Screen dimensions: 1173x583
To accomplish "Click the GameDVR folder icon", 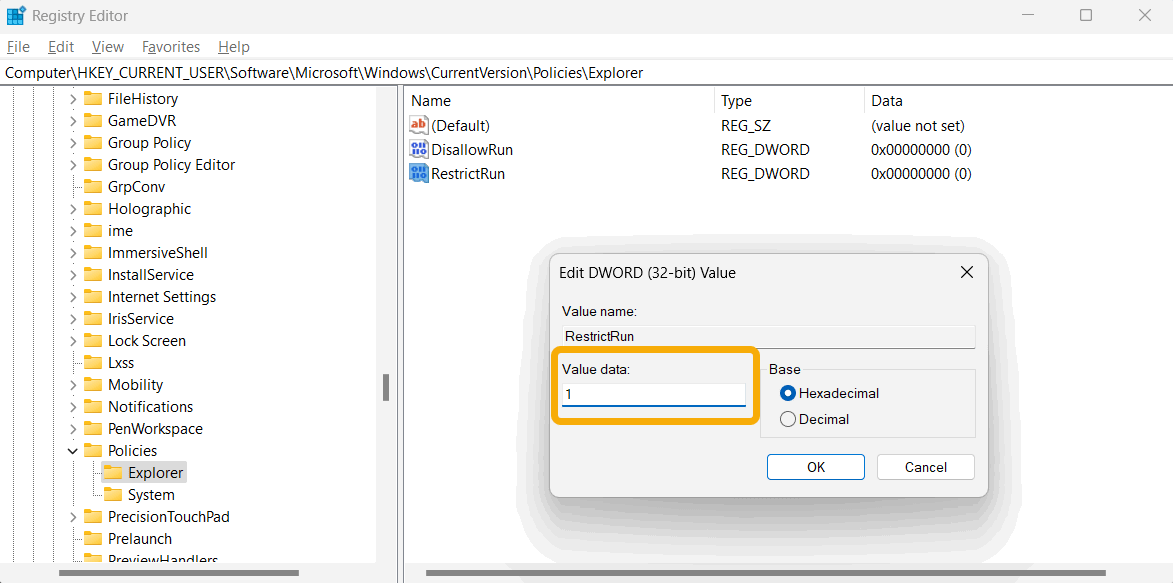I will coord(93,120).
